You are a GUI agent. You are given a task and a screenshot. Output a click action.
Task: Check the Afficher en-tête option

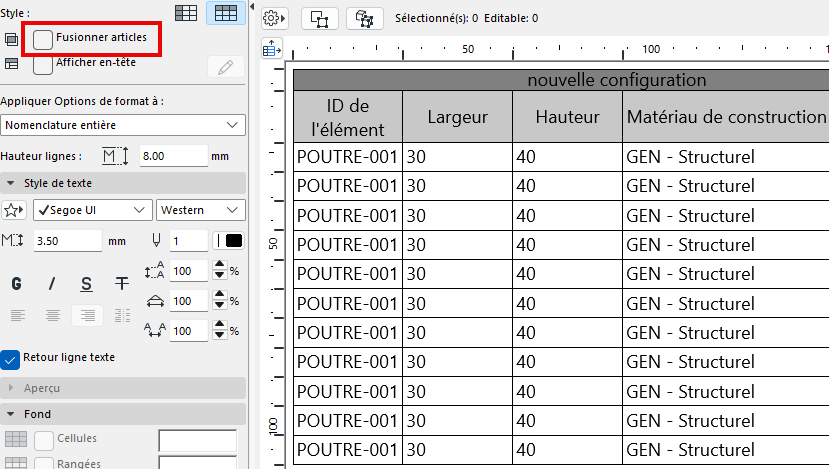point(43,64)
